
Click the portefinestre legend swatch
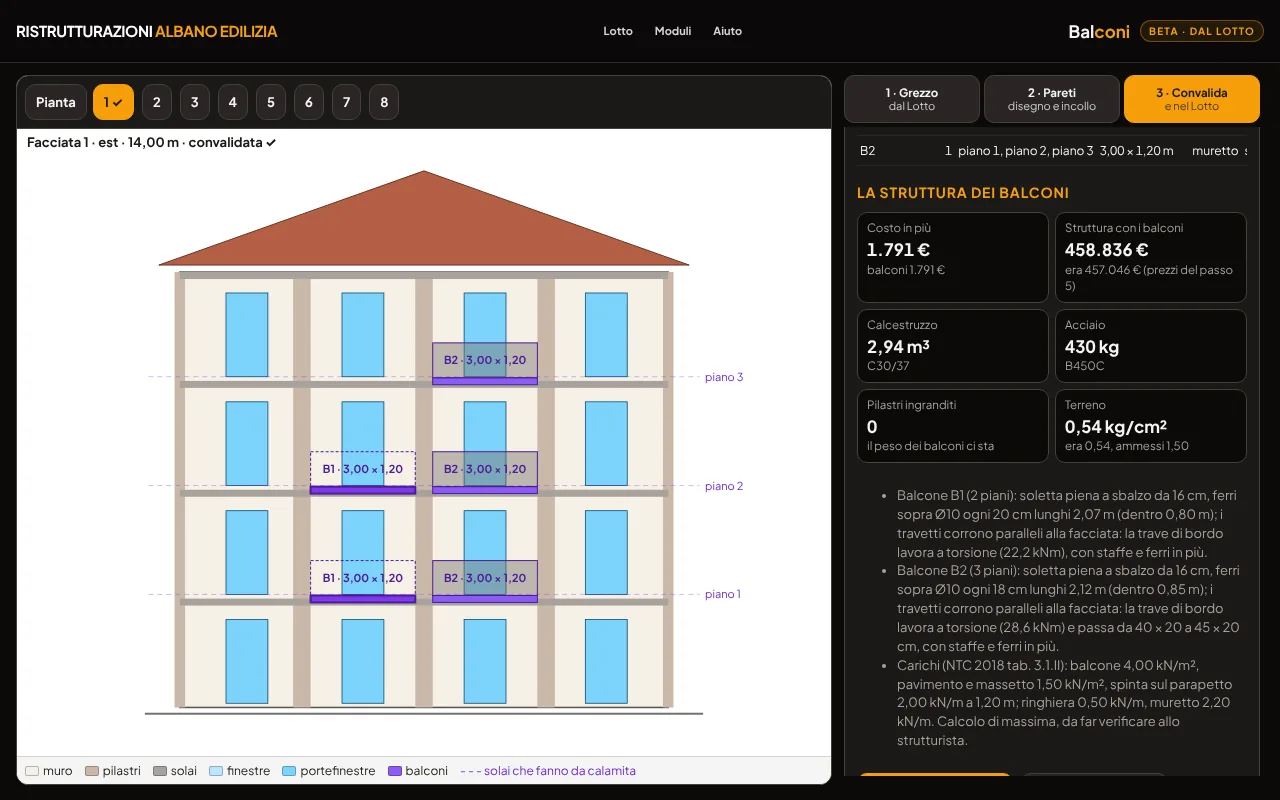click(x=289, y=771)
